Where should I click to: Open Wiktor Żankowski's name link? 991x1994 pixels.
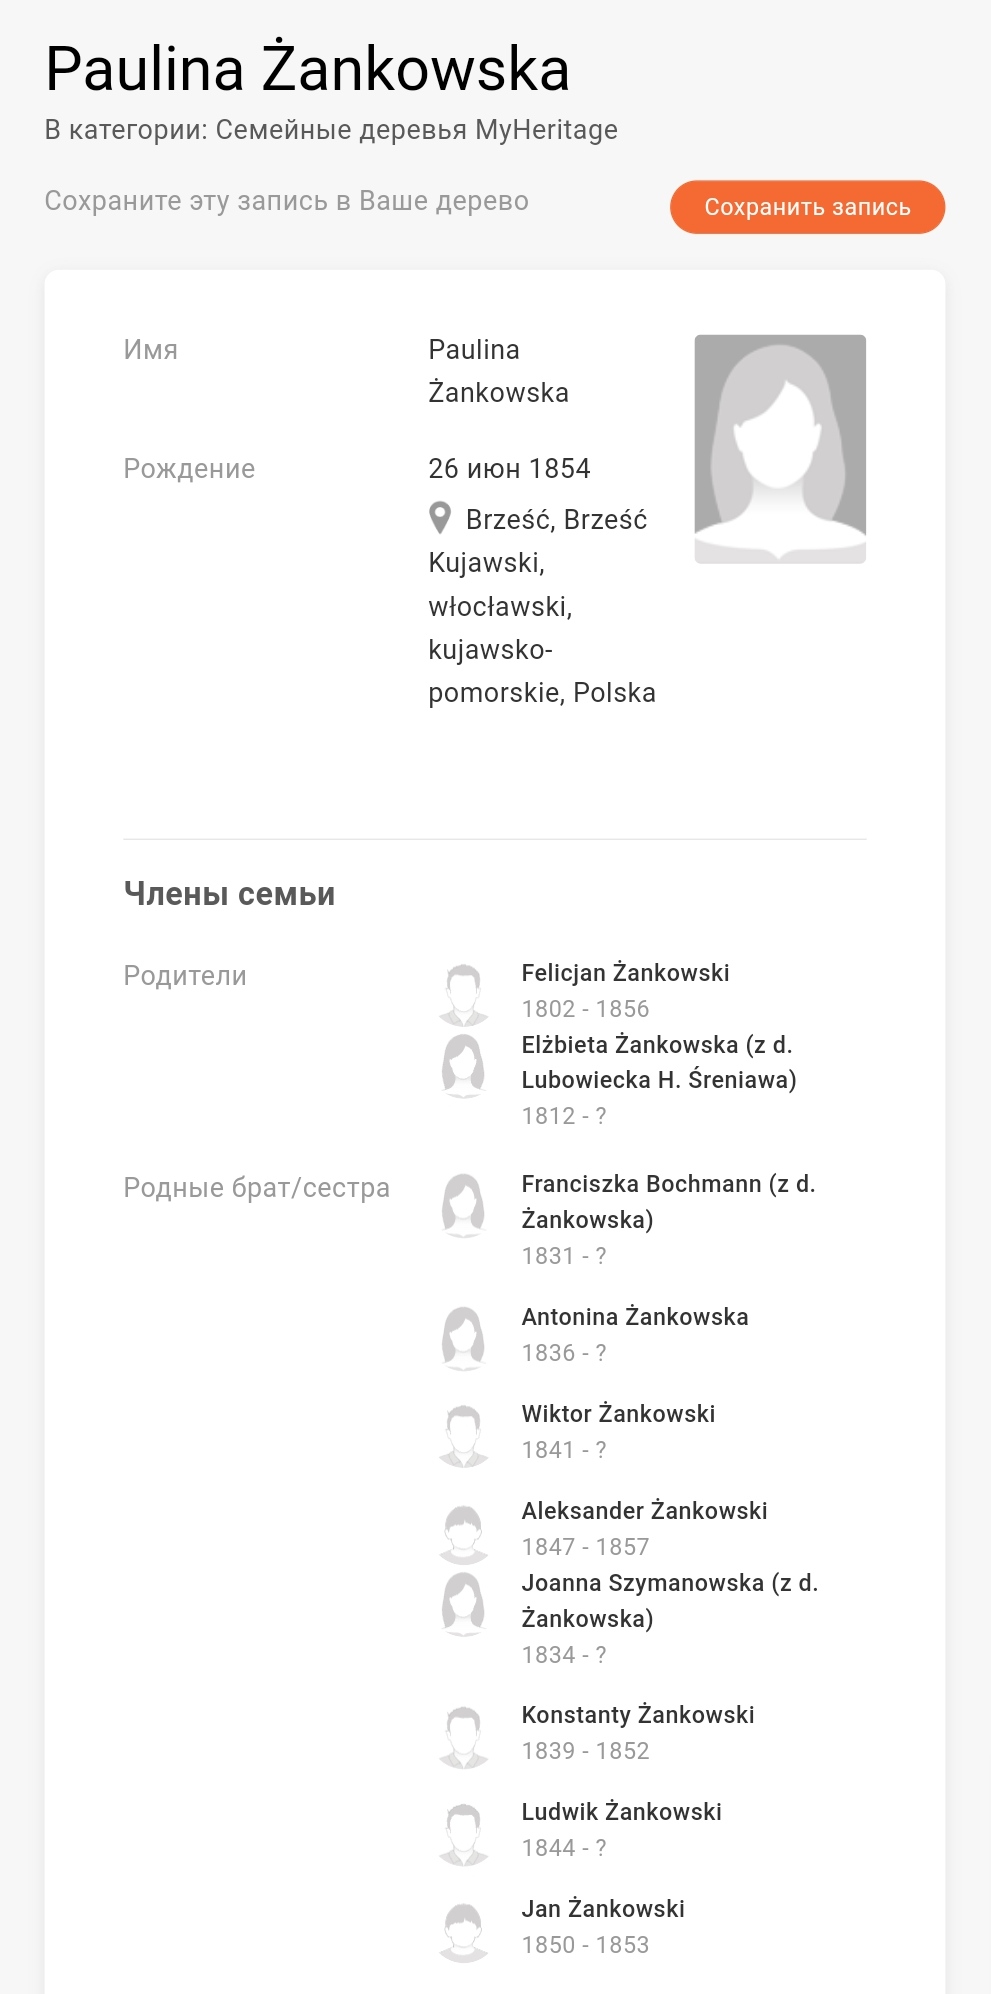[x=618, y=1414]
